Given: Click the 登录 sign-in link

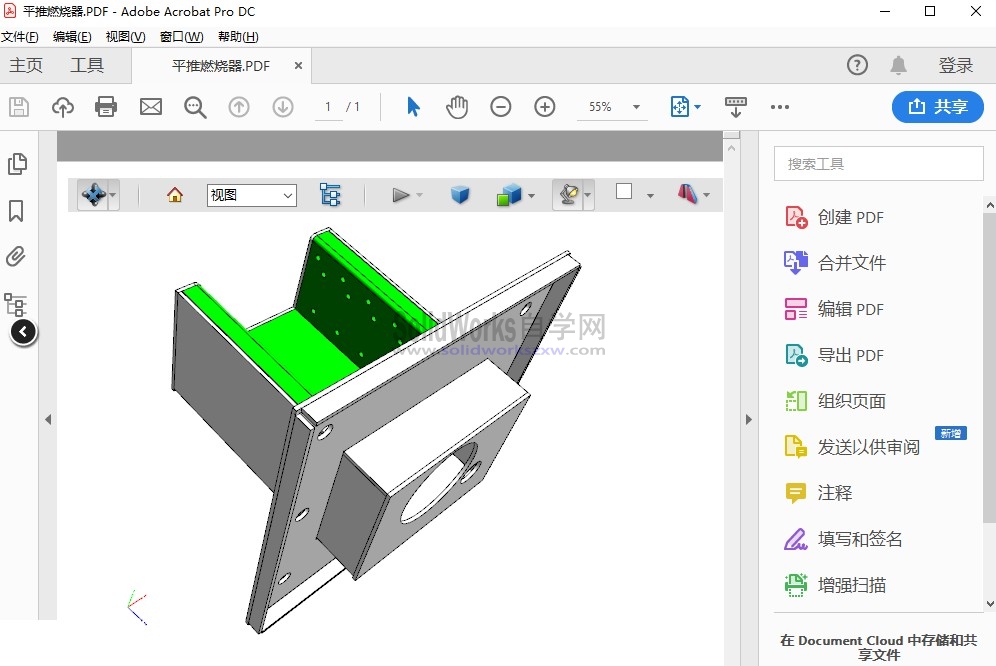Looking at the screenshot, I should tap(955, 66).
